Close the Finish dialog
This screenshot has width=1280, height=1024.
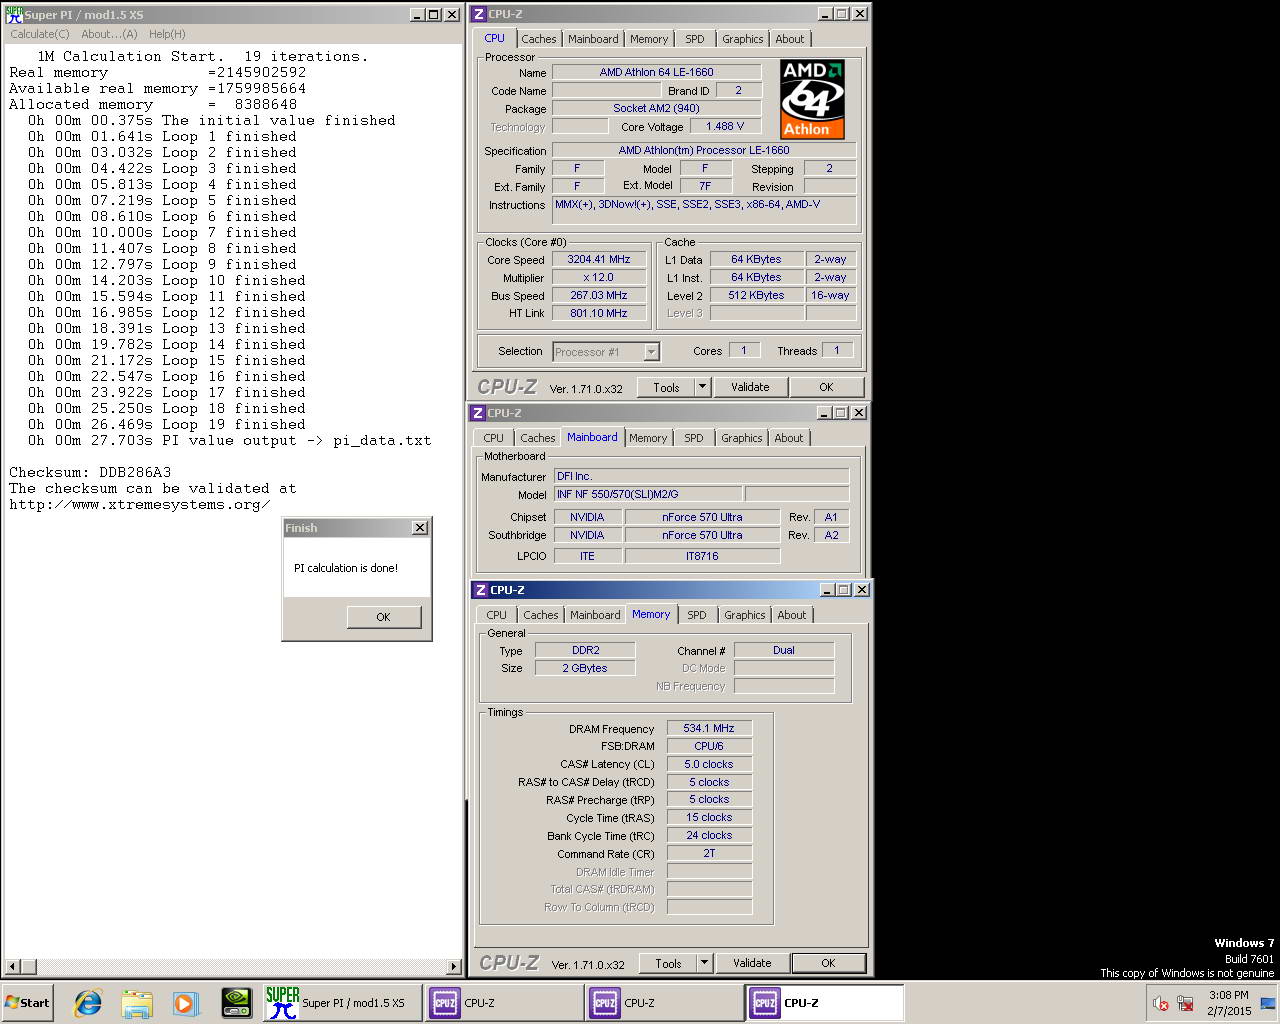[x=420, y=528]
